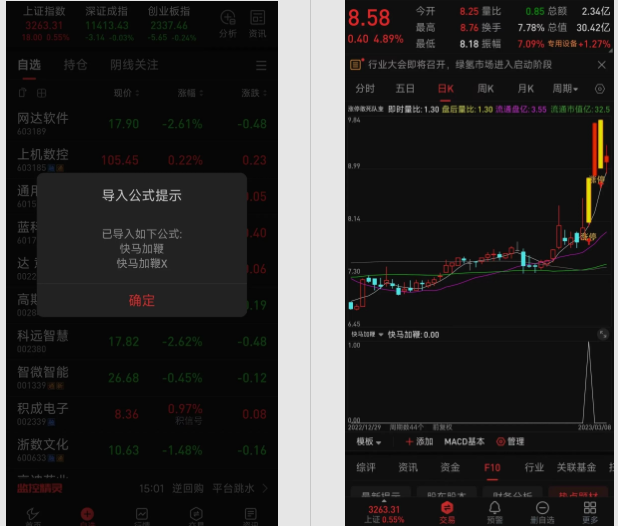Viewport: 618px width, 526px height.
Task: Tap the 交易 hexagon icon in left bottom nav
Action: [196, 515]
